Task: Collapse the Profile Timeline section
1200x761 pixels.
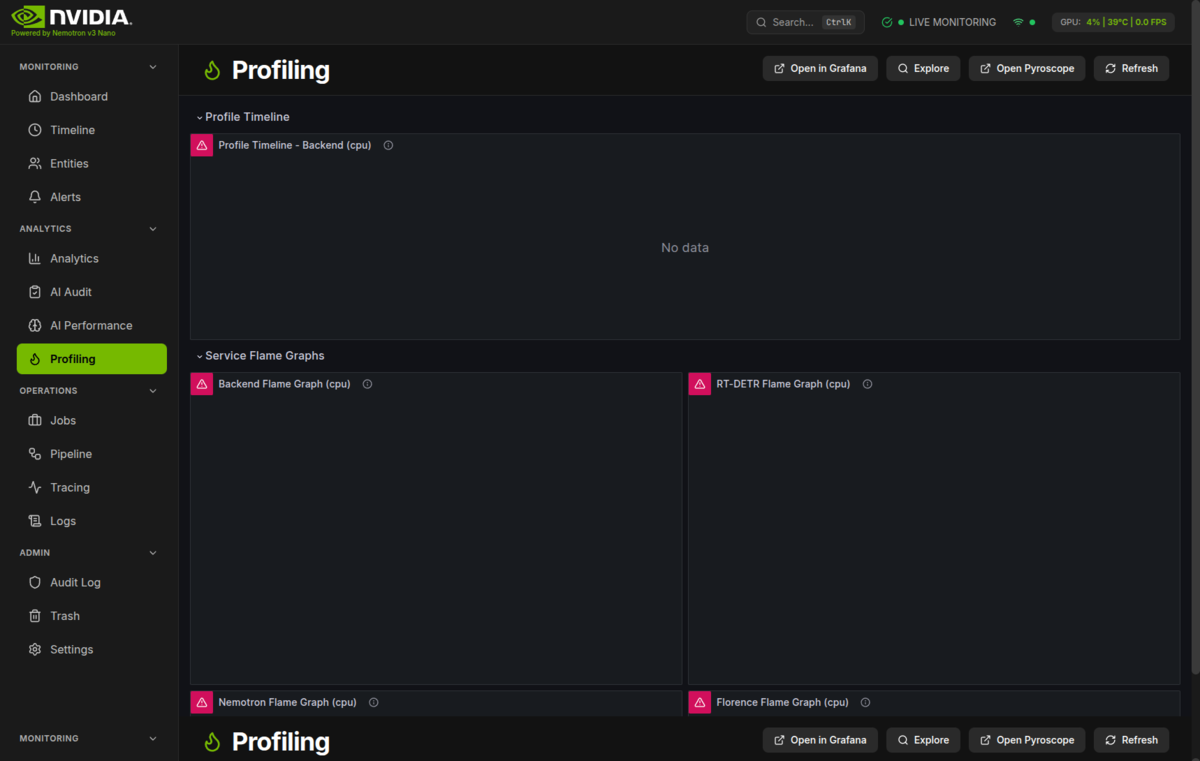Action: pyautogui.click(x=198, y=117)
